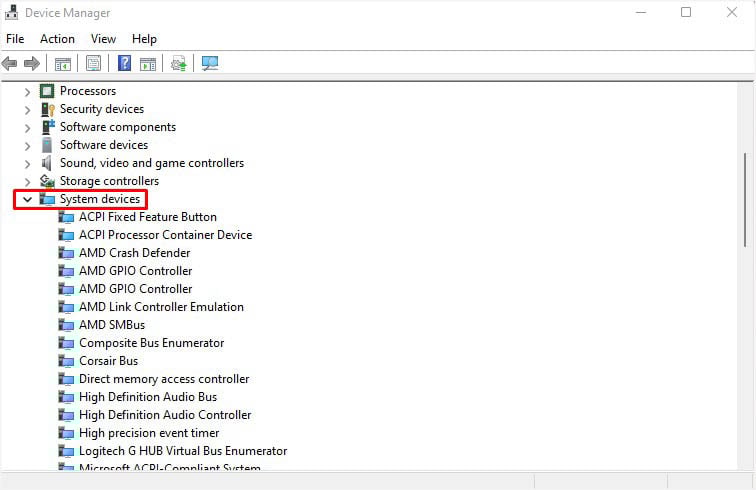Click the Logitech G HUB Virtual Bus Enumerator icon
756x490 pixels.
pyautogui.click(x=66, y=451)
